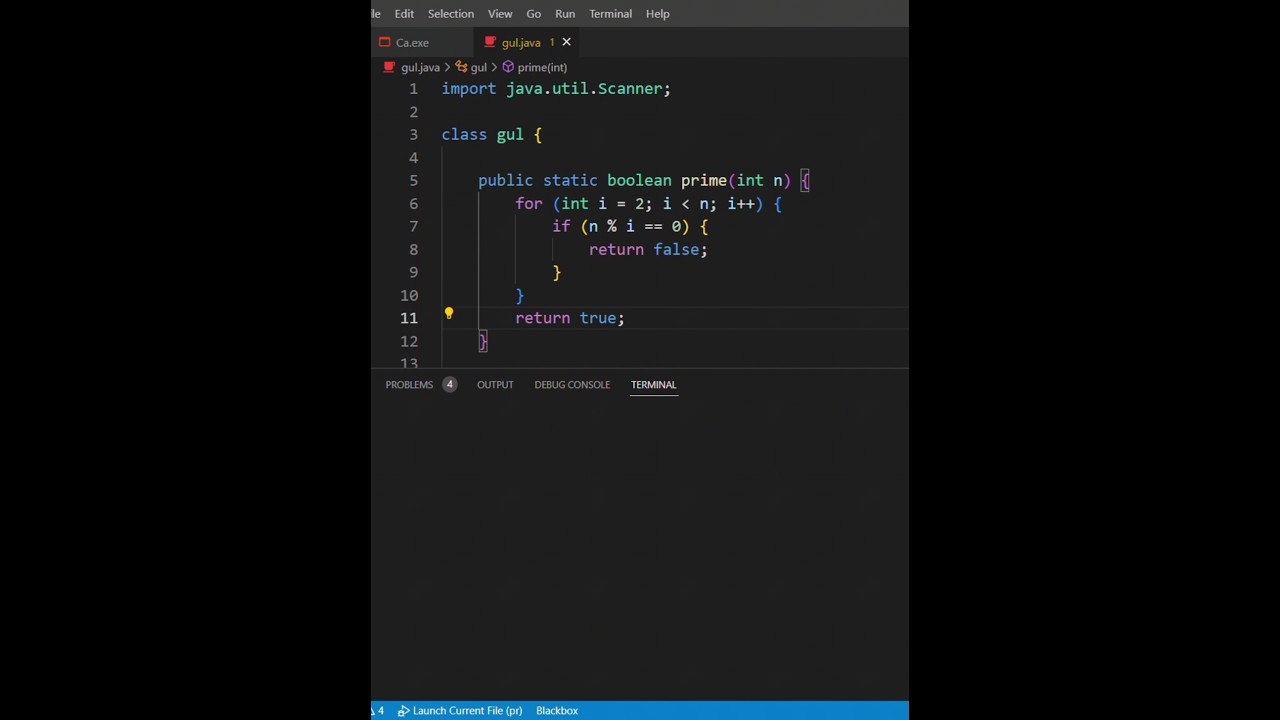Open the Help menu
Image resolution: width=1280 pixels, height=720 pixels.
tap(657, 14)
